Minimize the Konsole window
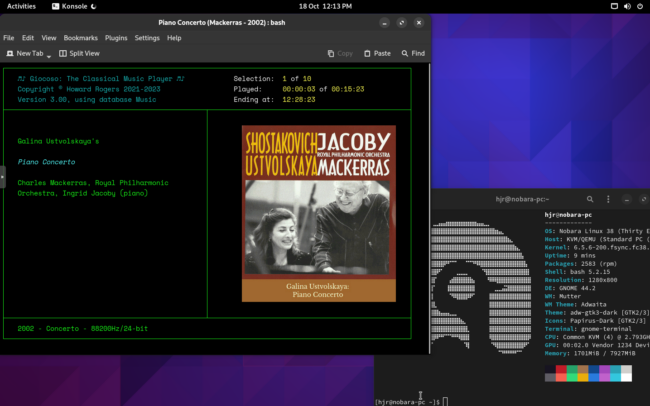Screen dimensions: 650x406 [x=384, y=23]
